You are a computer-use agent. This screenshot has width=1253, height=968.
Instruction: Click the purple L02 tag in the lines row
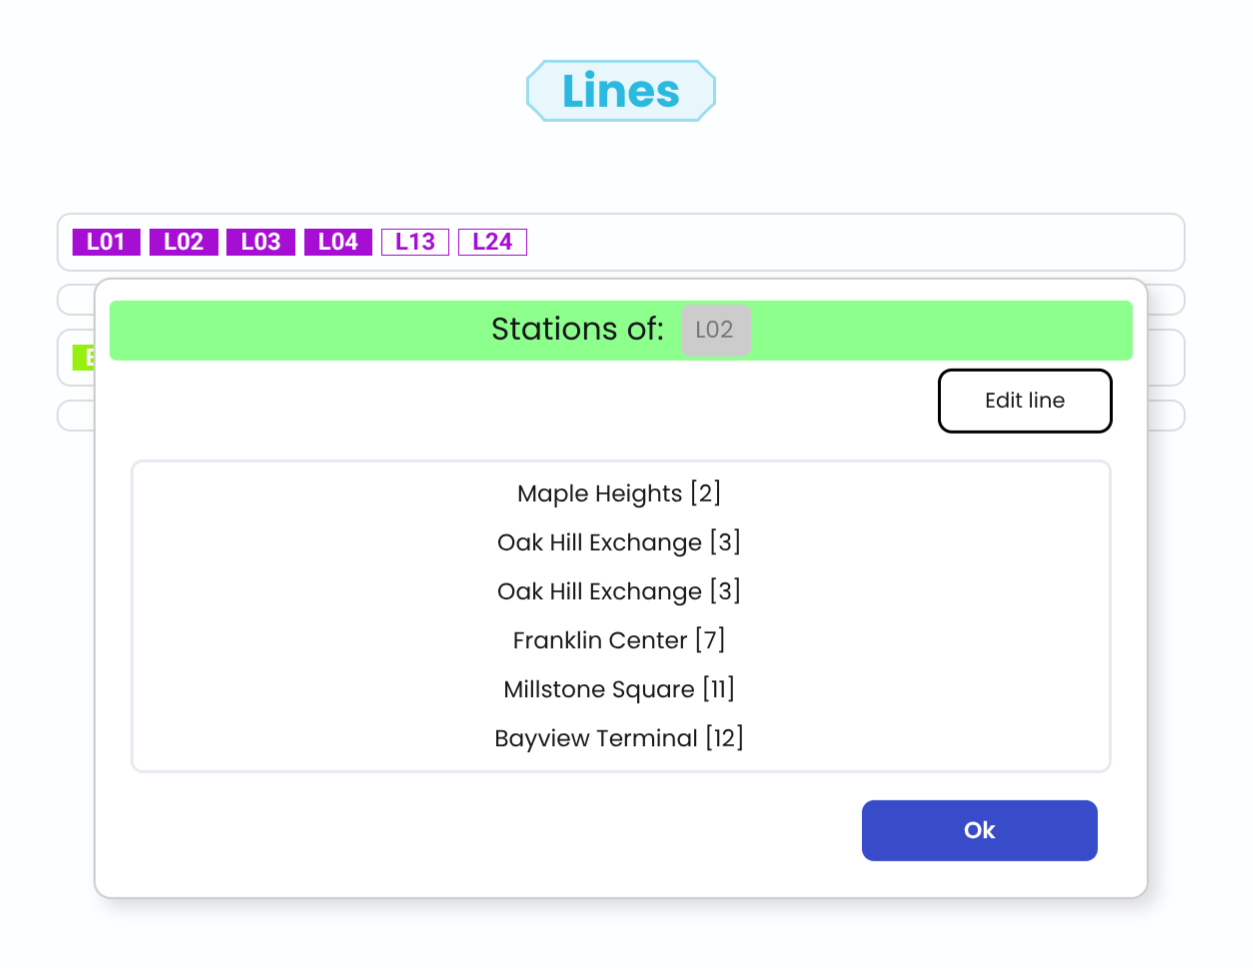coord(183,242)
